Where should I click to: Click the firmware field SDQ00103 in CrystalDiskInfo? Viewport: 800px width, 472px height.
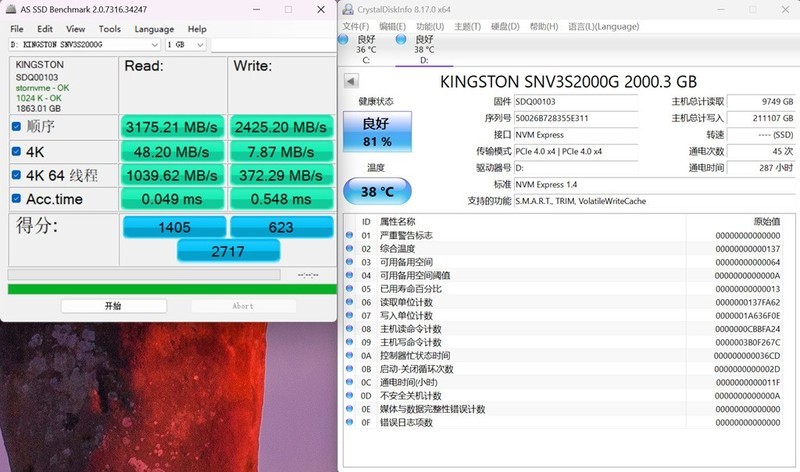(x=576, y=102)
